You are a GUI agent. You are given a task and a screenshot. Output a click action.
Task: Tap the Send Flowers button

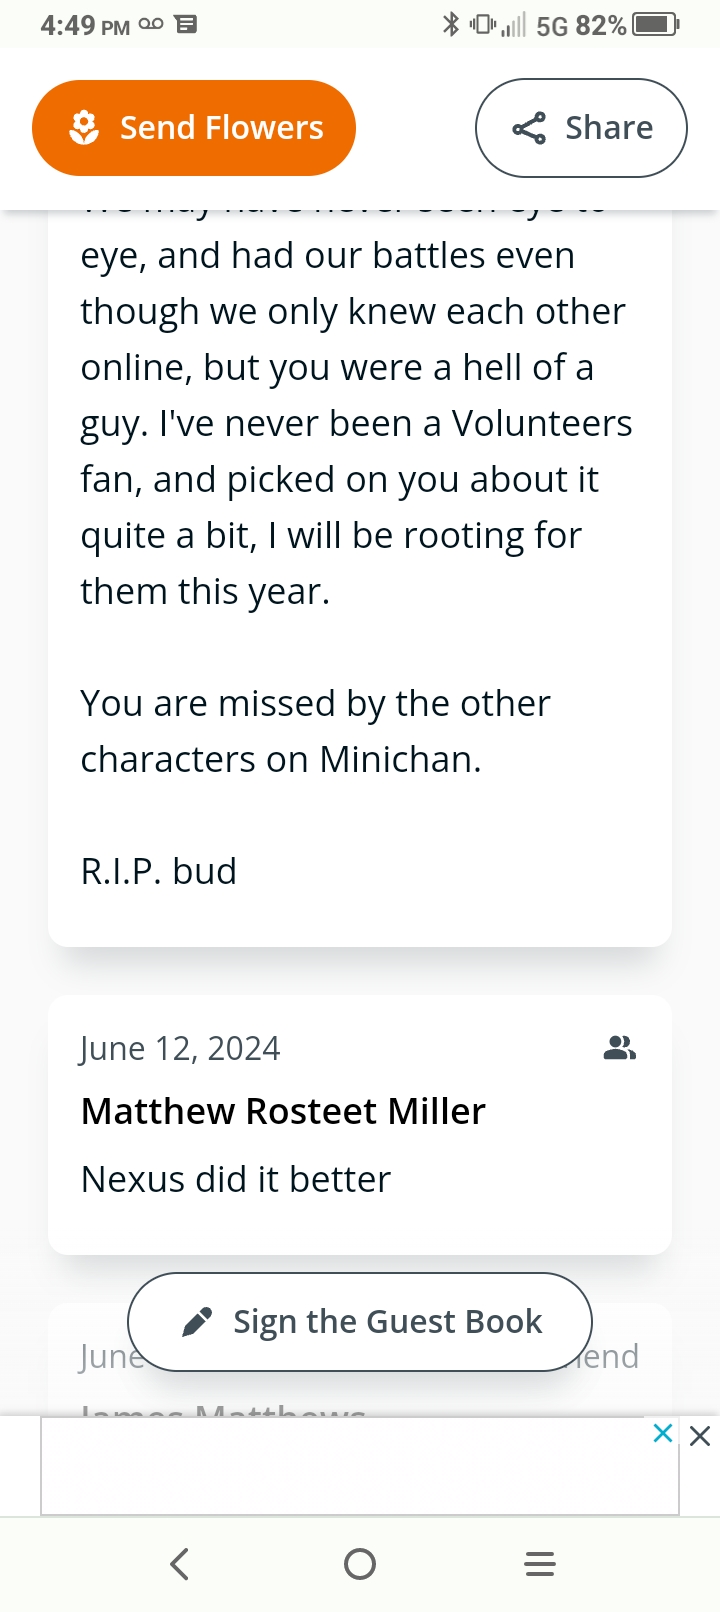click(x=194, y=128)
